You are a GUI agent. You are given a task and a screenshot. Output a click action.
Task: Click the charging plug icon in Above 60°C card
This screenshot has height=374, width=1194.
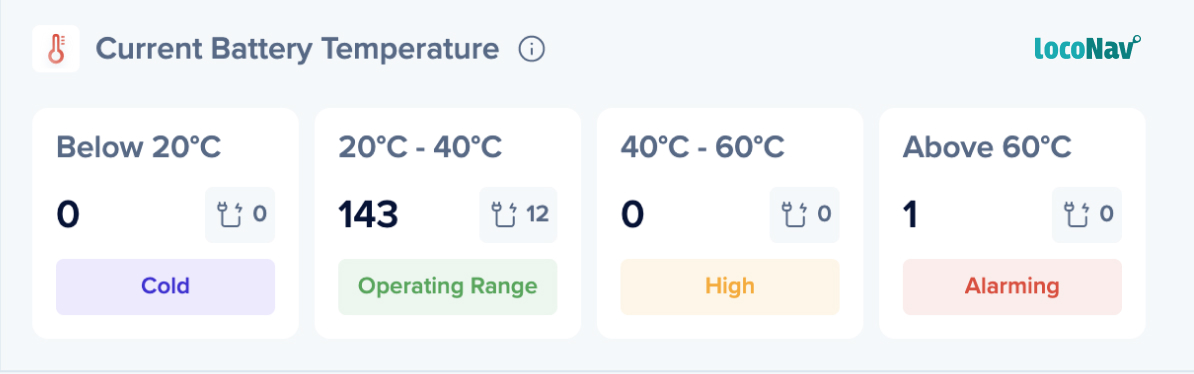(x=1076, y=215)
